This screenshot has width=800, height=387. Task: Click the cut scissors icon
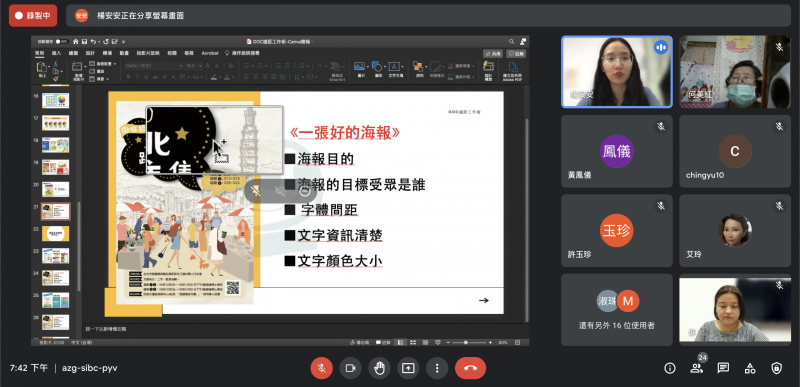55,64
